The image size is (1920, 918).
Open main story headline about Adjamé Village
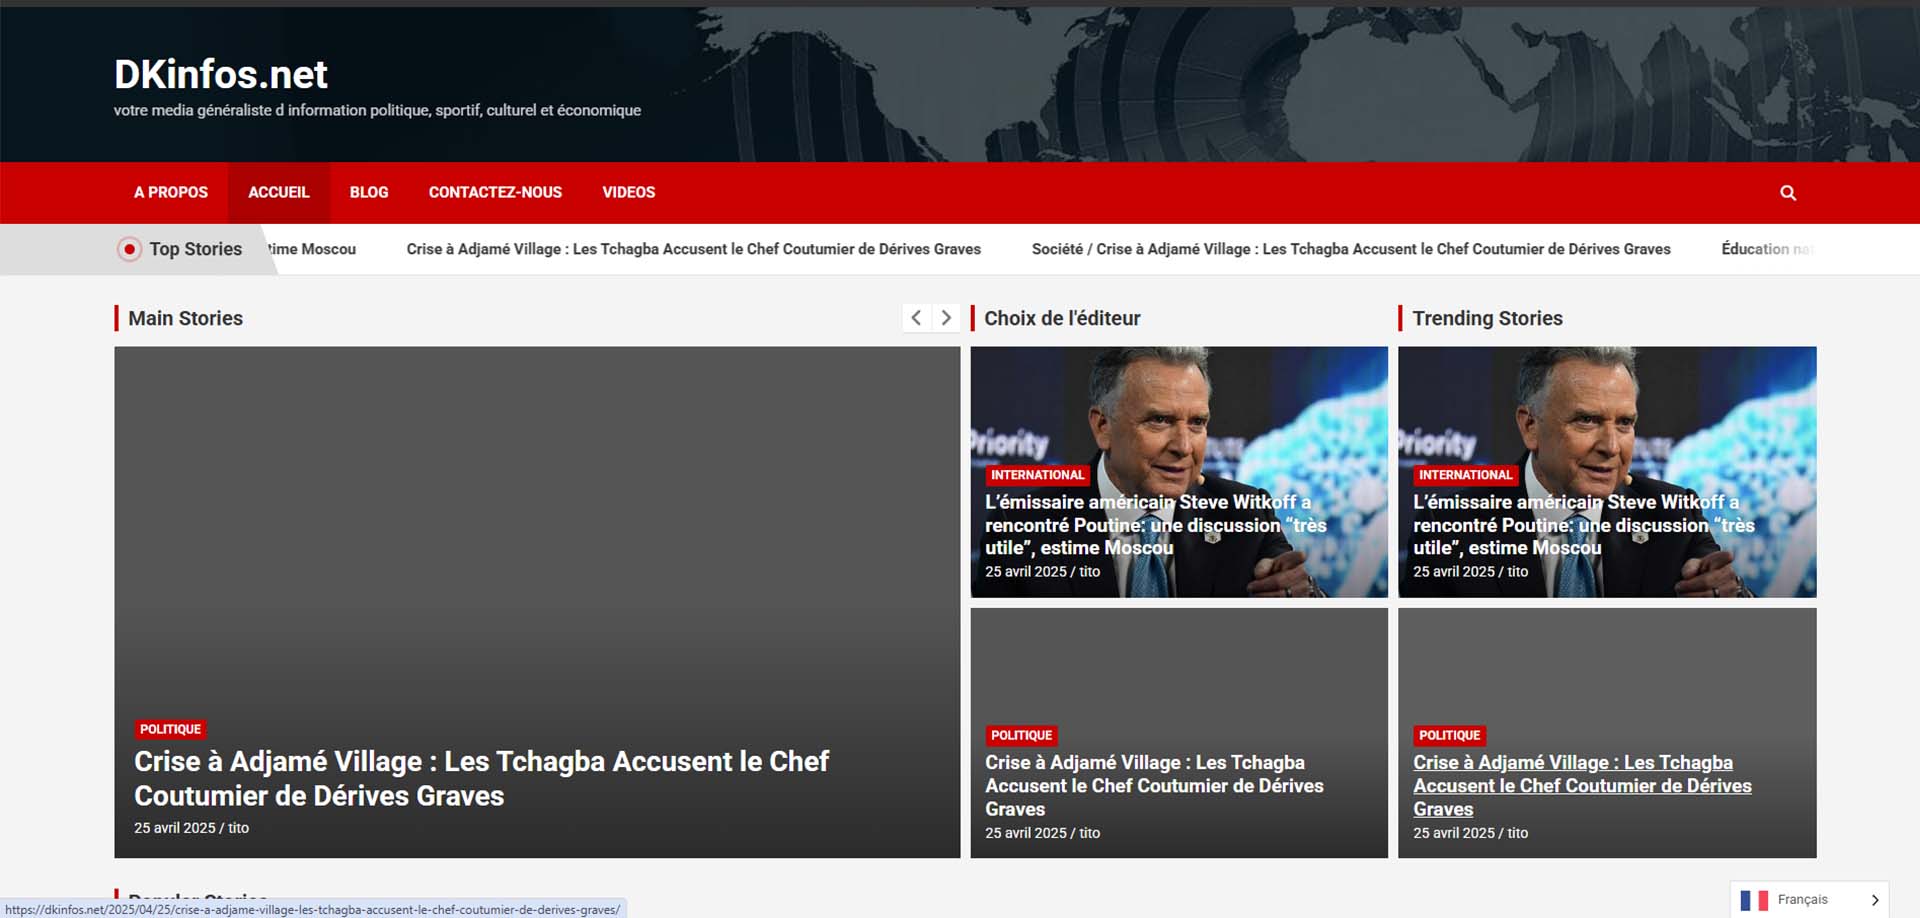(x=481, y=778)
